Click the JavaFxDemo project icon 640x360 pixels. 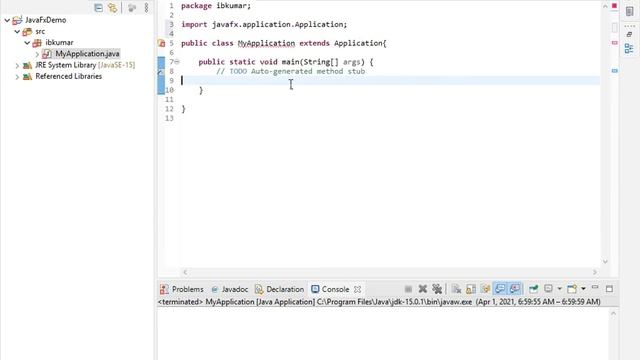click(17, 20)
